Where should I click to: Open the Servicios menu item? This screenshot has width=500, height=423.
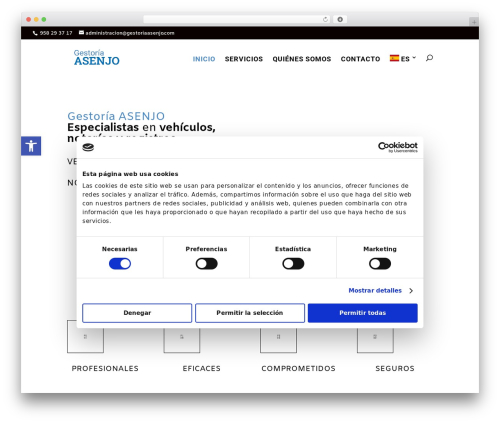coord(244,59)
